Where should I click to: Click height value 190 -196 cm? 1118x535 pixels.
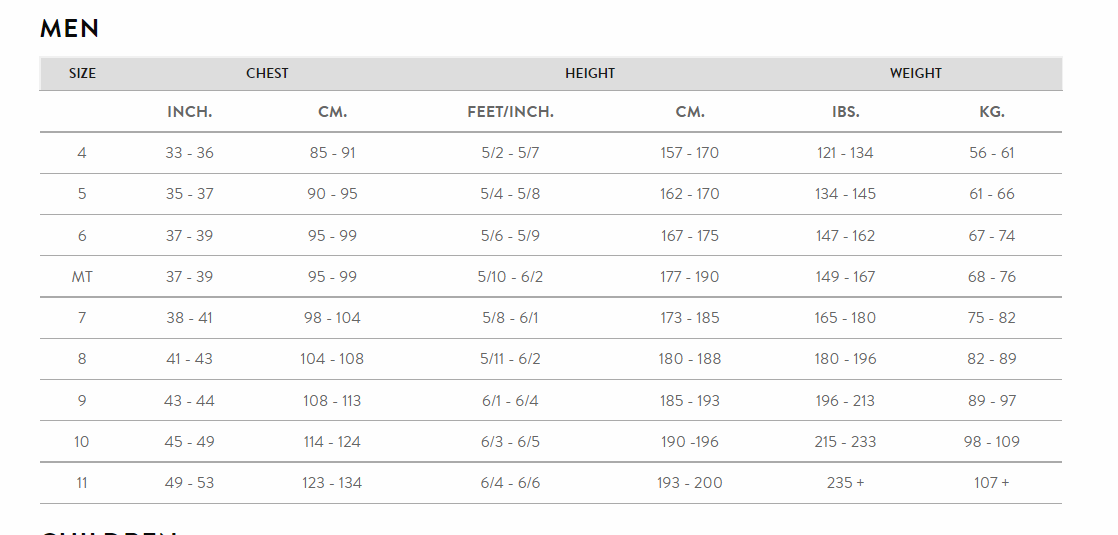(690, 442)
